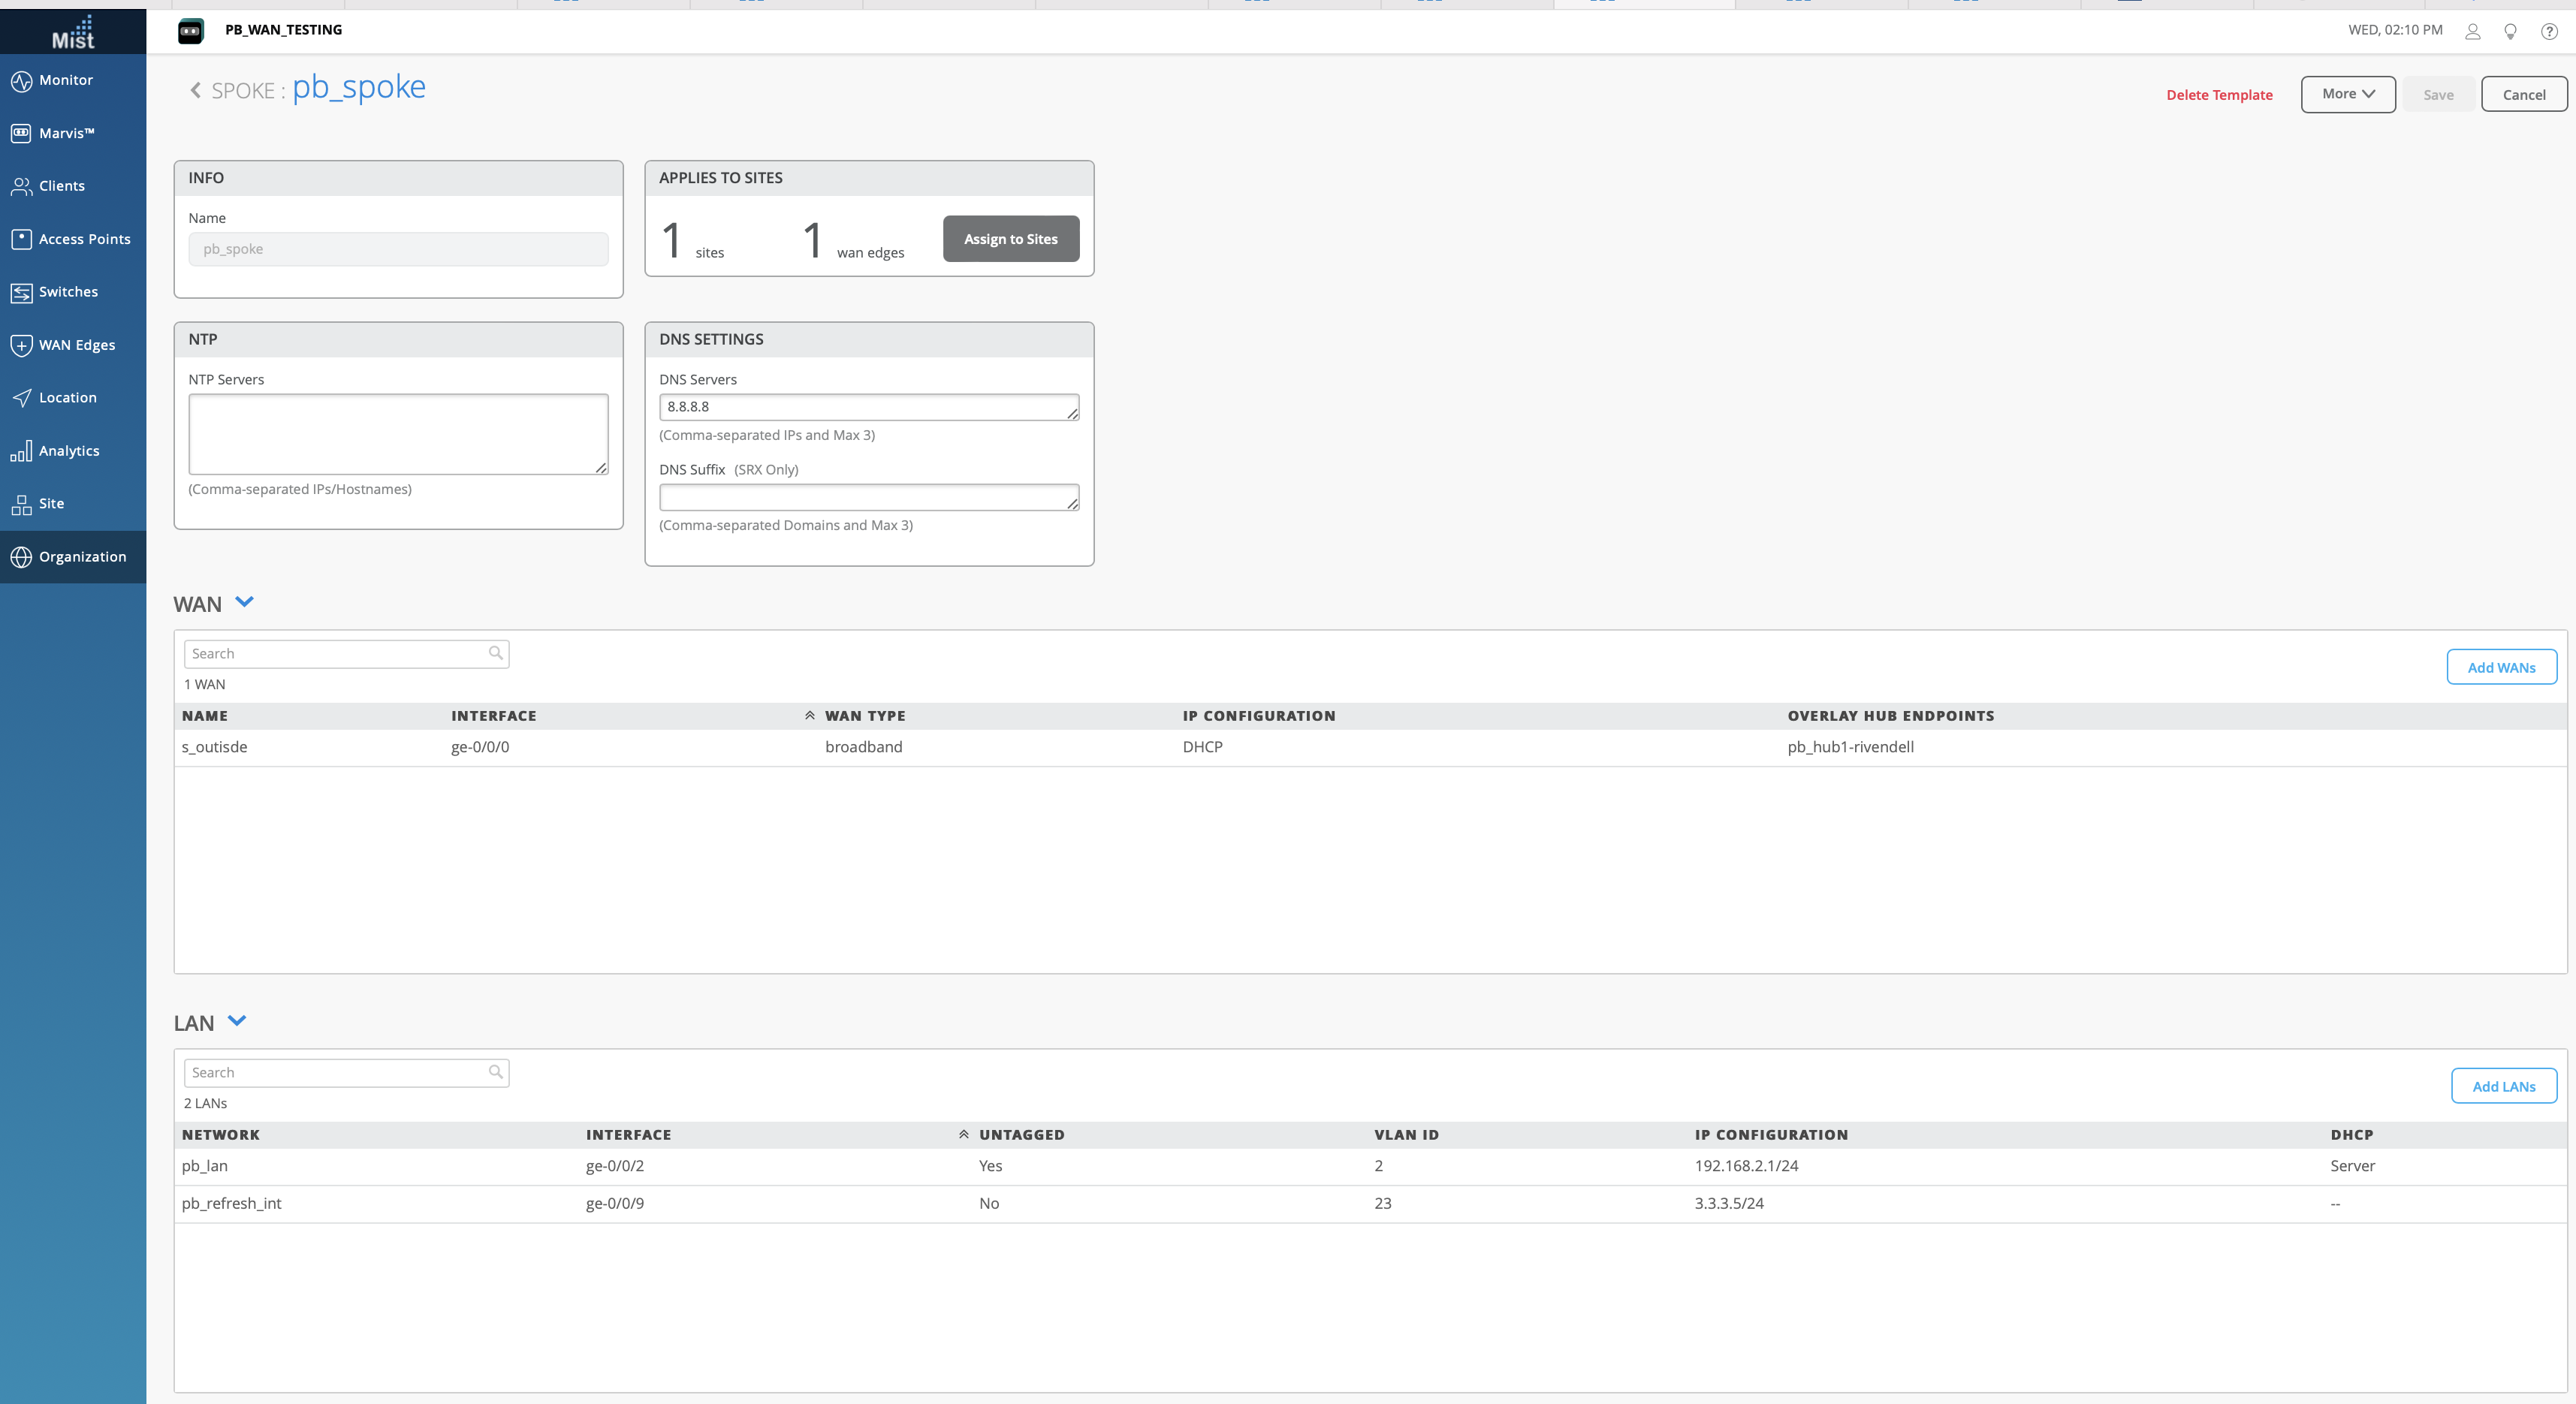Screen dimensions: 2576x1404
Task: Open the Monitor section in sidebar
Action: tap(66, 80)
